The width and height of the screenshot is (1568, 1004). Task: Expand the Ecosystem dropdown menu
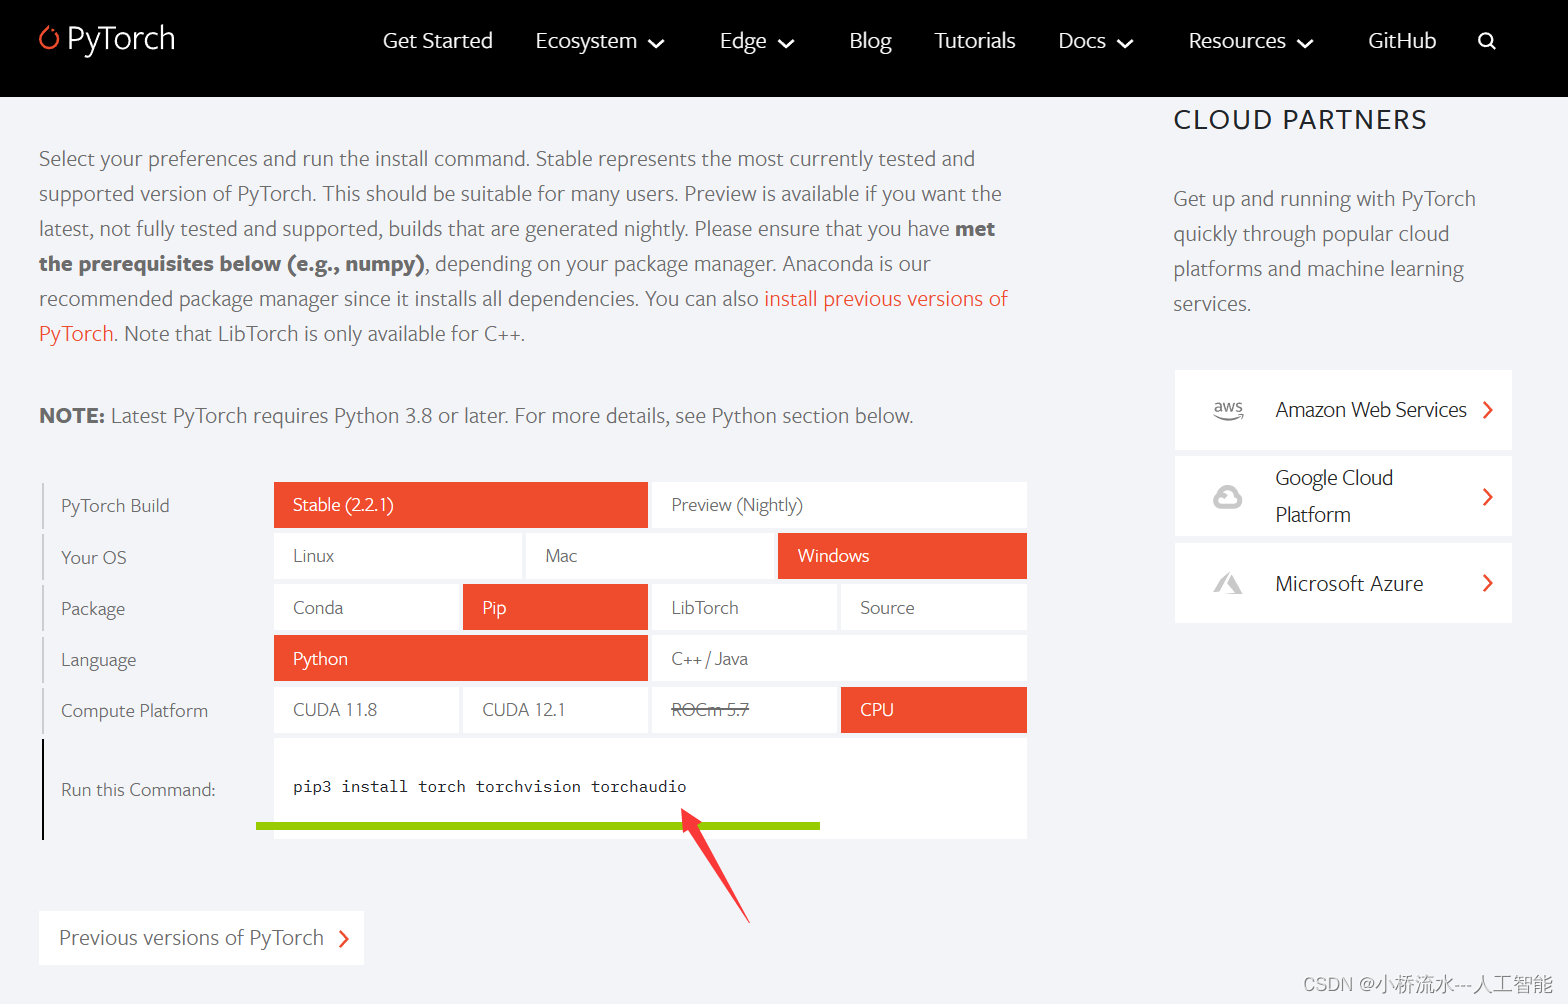coord(600,41)
